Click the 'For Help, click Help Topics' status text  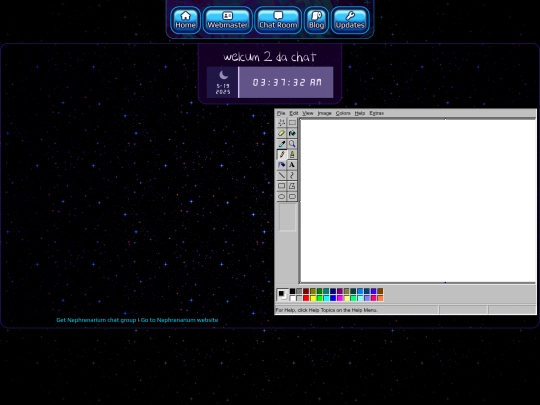pos(326,310)
